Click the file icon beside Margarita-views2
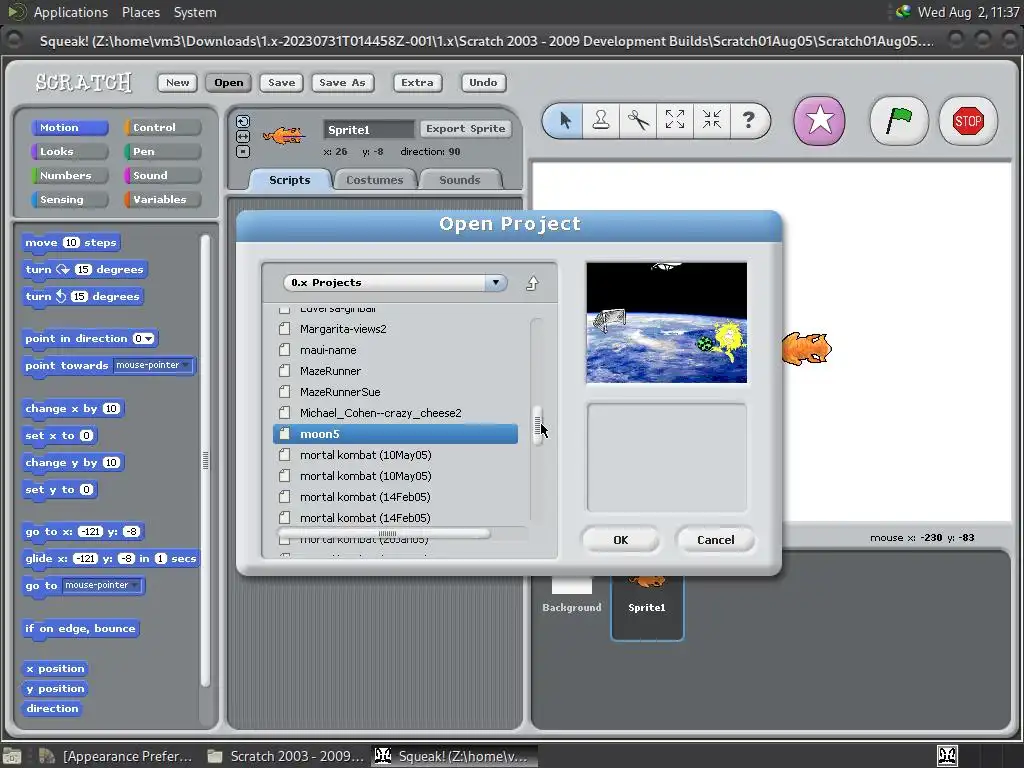 [x=284, y=329]
